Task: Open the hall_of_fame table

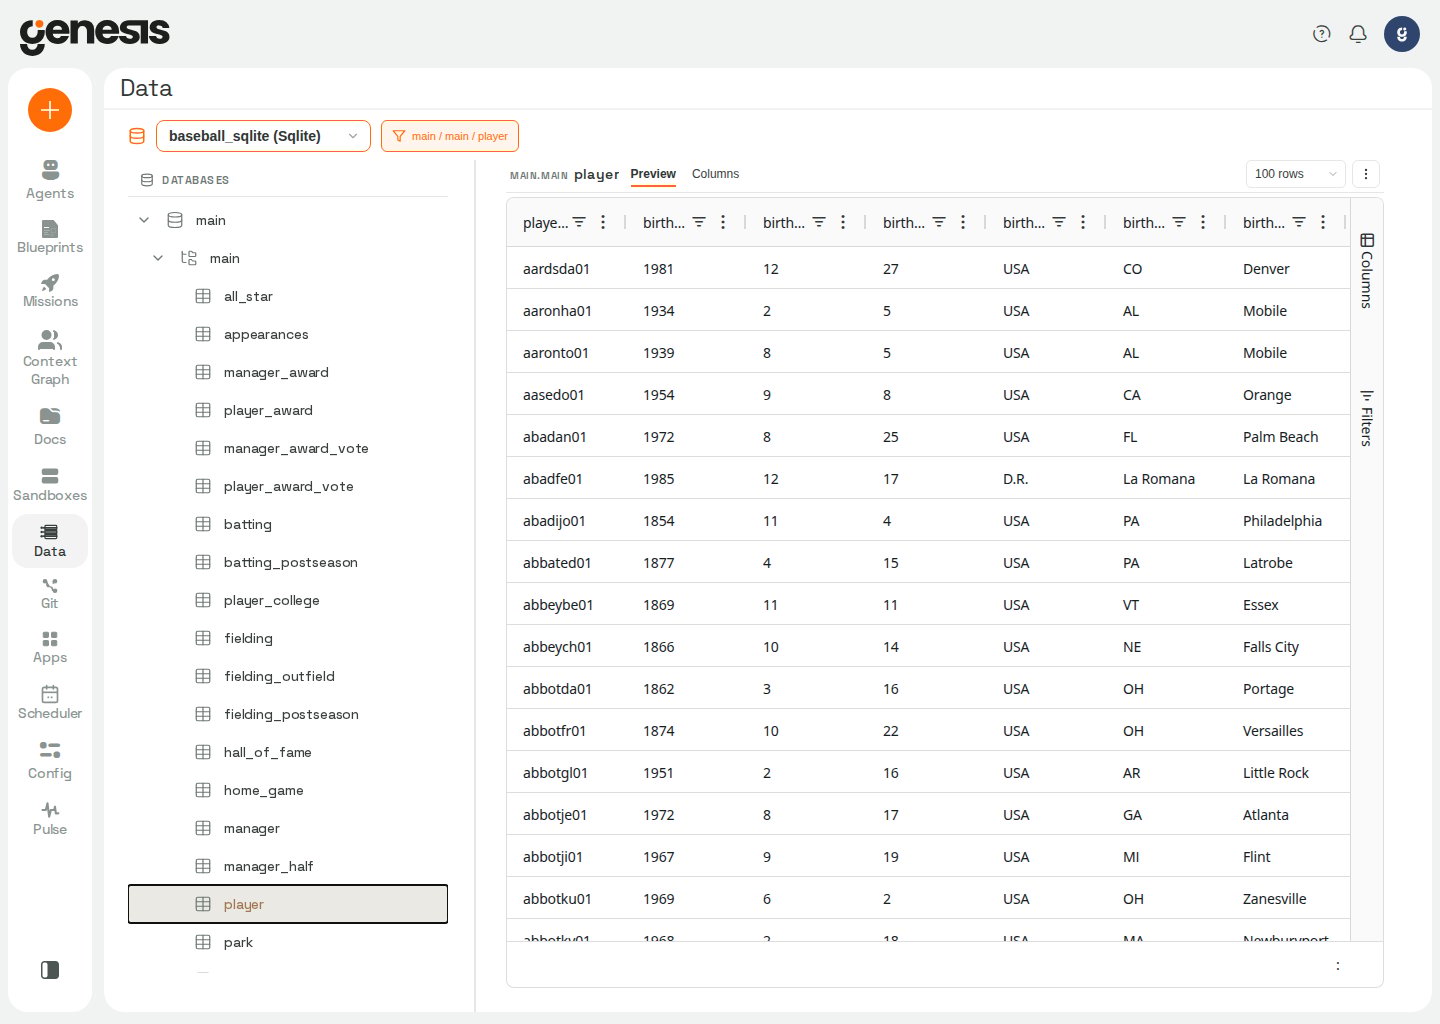Action: [288, 752]
